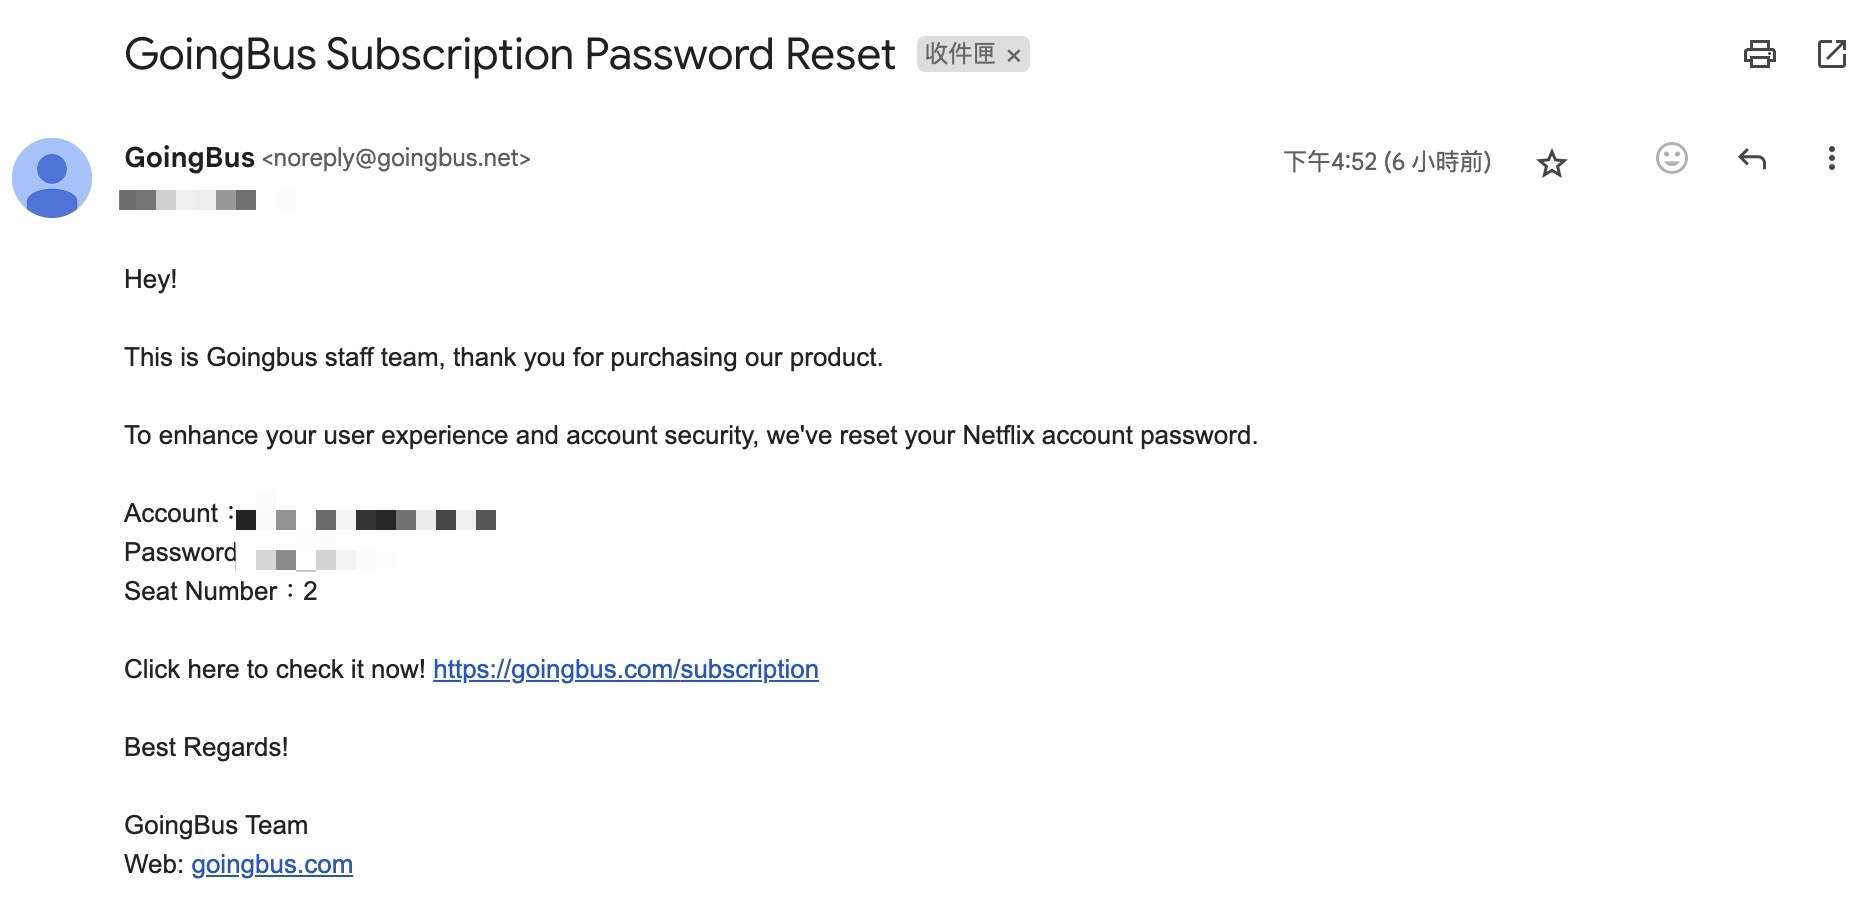This screenshot has height=914, width=1866.
Task: Click the 下午4:52 timestamp
Action: coord(1386,162)
